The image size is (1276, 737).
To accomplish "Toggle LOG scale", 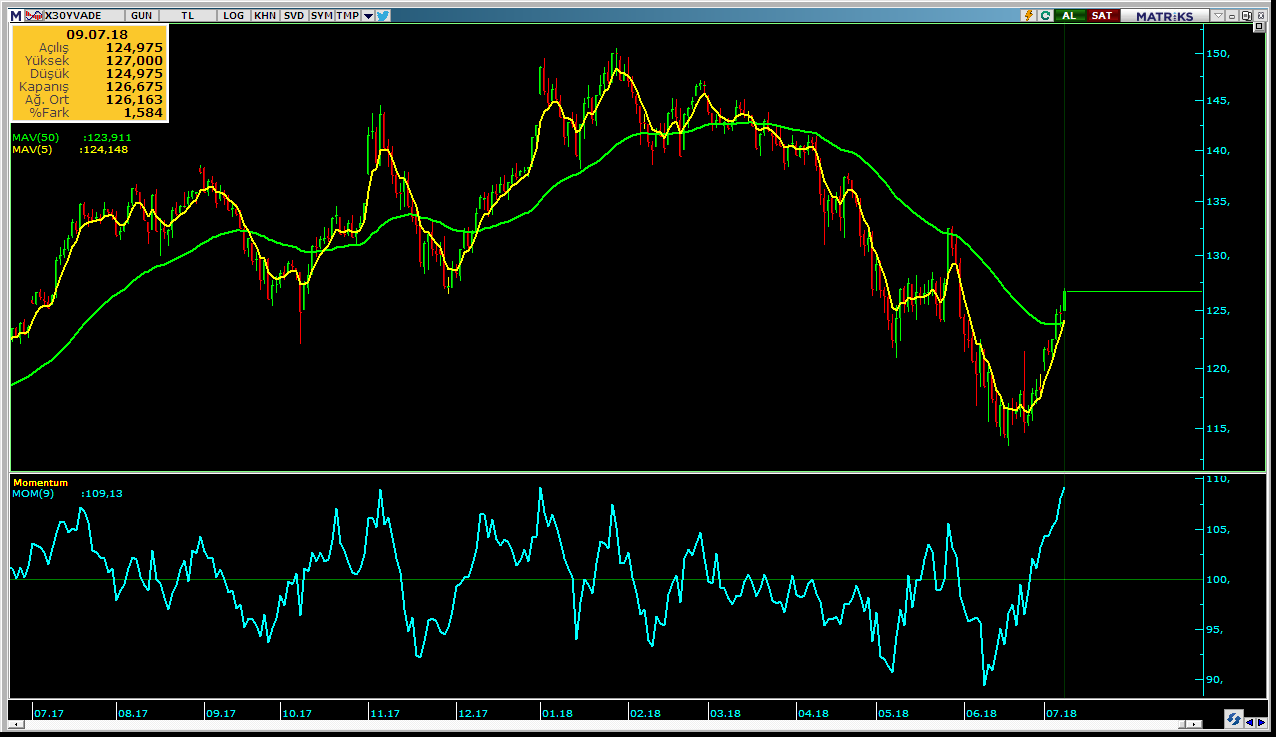I will point(233,16).
